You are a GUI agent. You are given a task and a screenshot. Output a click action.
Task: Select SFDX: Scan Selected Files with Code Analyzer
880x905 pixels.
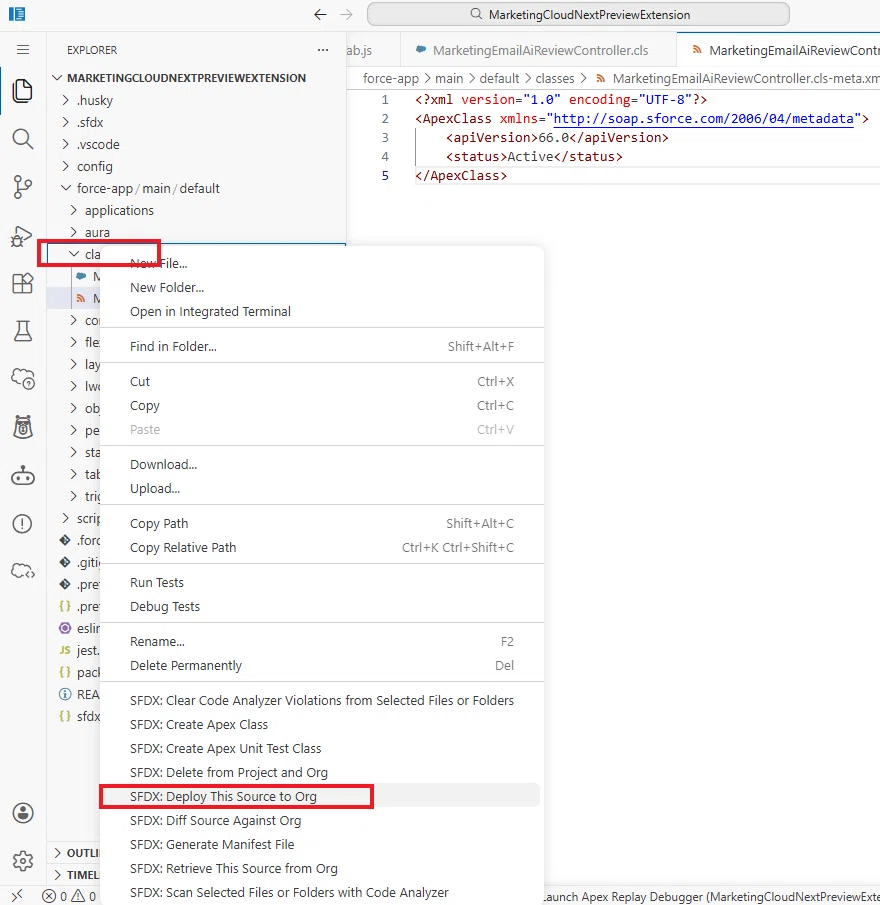coord(322,893)
